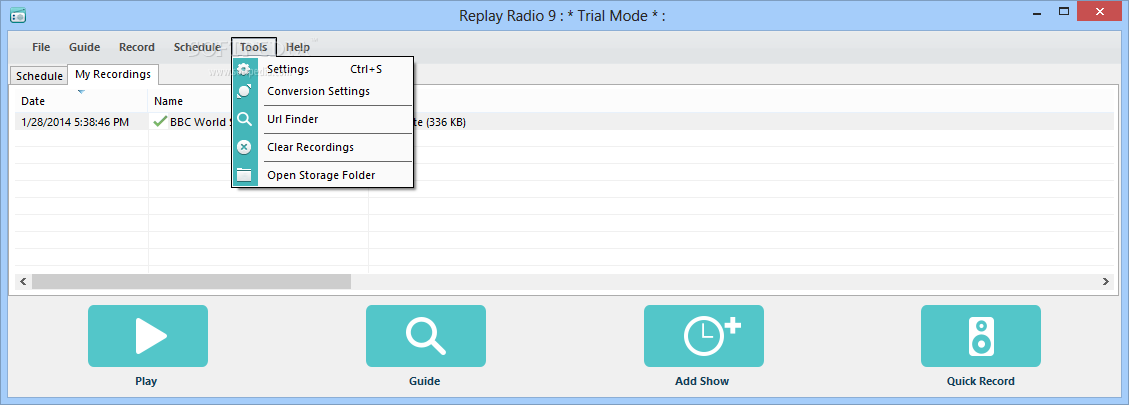1129x405 pixels.
Task: Click the horizontal scrollbar thumb
Action: pos(191,281)
